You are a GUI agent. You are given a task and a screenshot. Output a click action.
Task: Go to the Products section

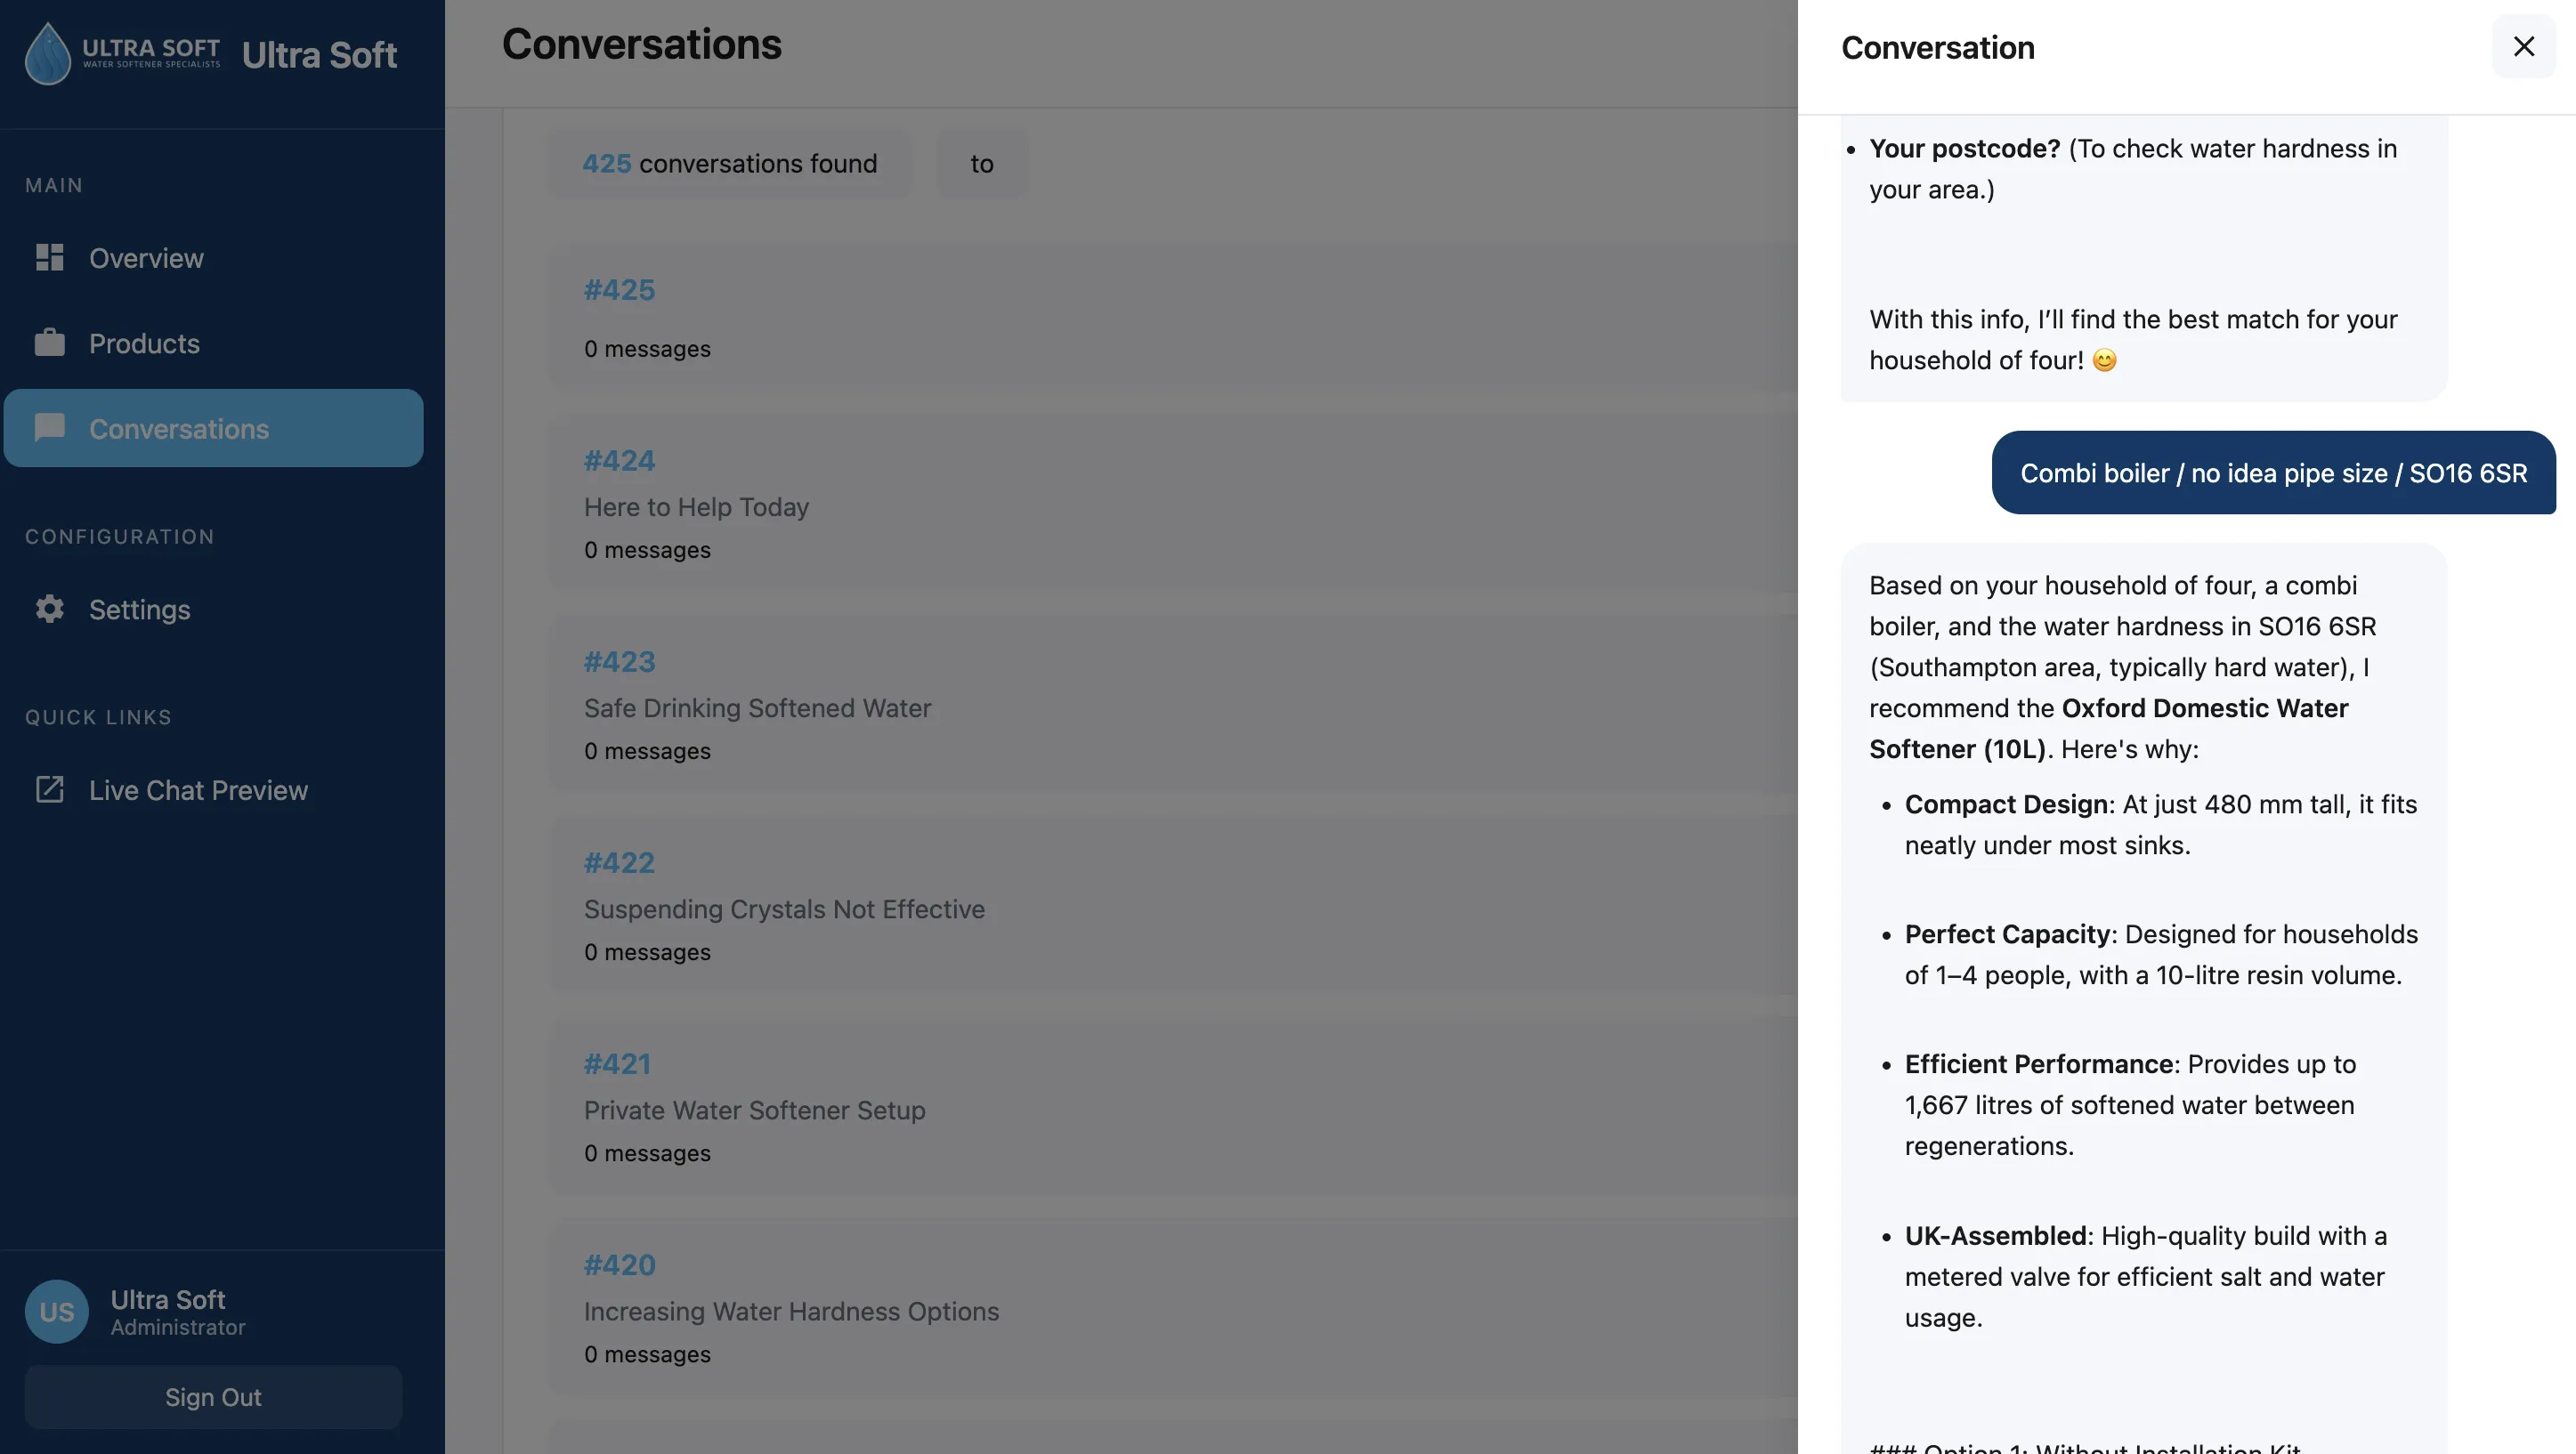pos(214,343)
